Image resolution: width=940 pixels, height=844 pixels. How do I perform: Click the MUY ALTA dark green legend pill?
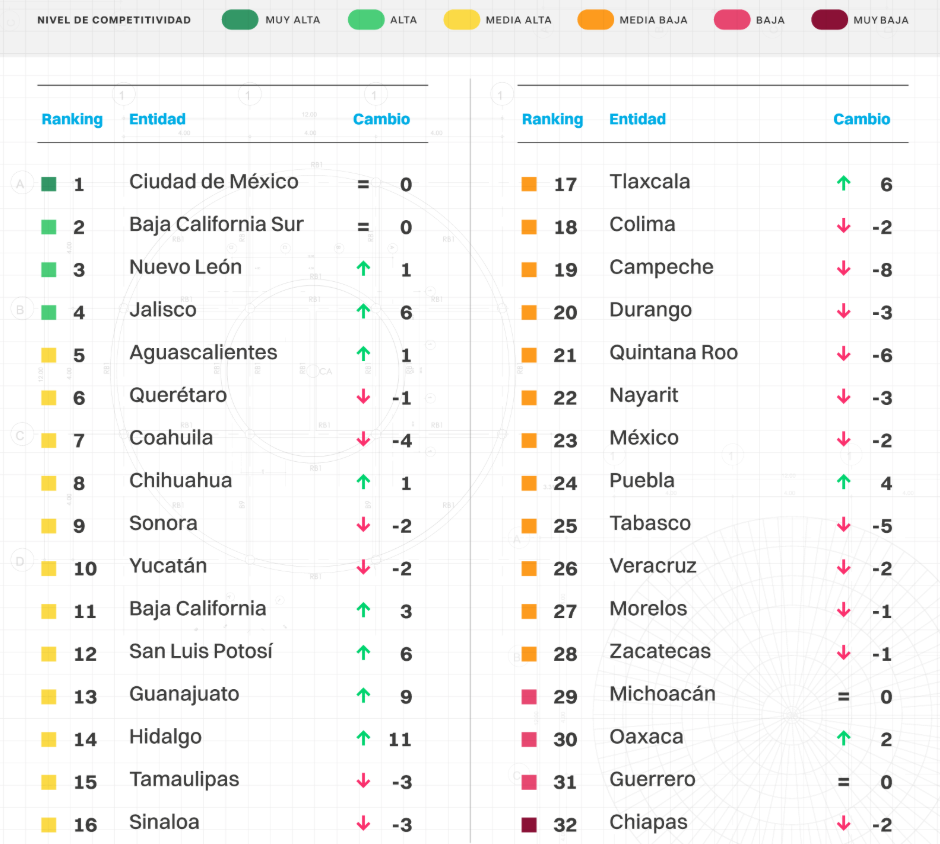pos(240,20)
